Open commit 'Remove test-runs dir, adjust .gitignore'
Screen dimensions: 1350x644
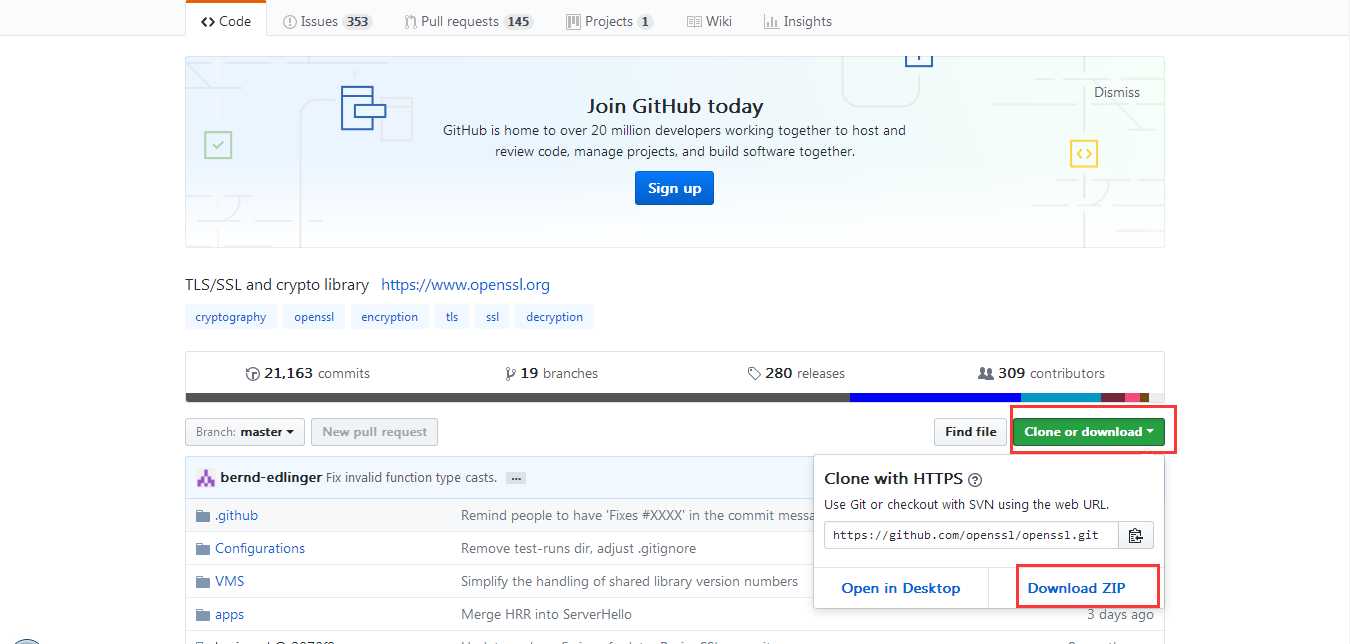[x=578, y=548]
